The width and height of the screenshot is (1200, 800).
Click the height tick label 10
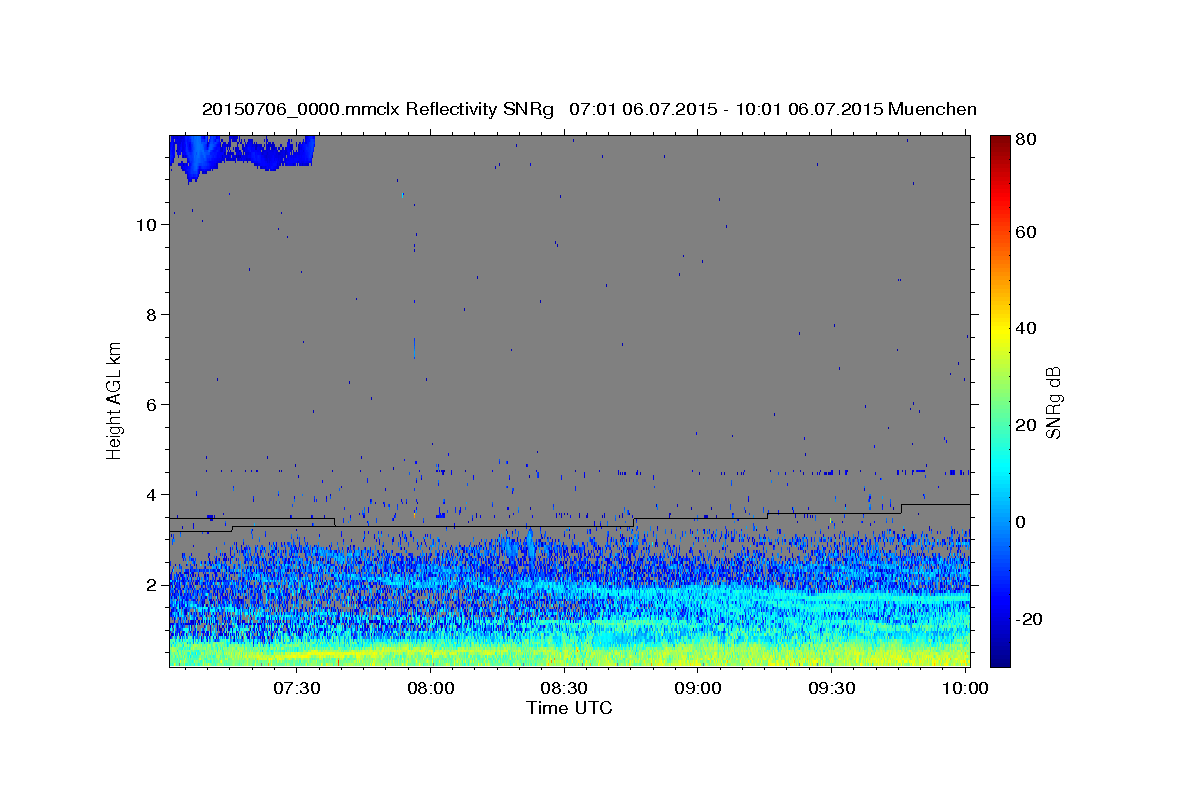coord(146,225)
